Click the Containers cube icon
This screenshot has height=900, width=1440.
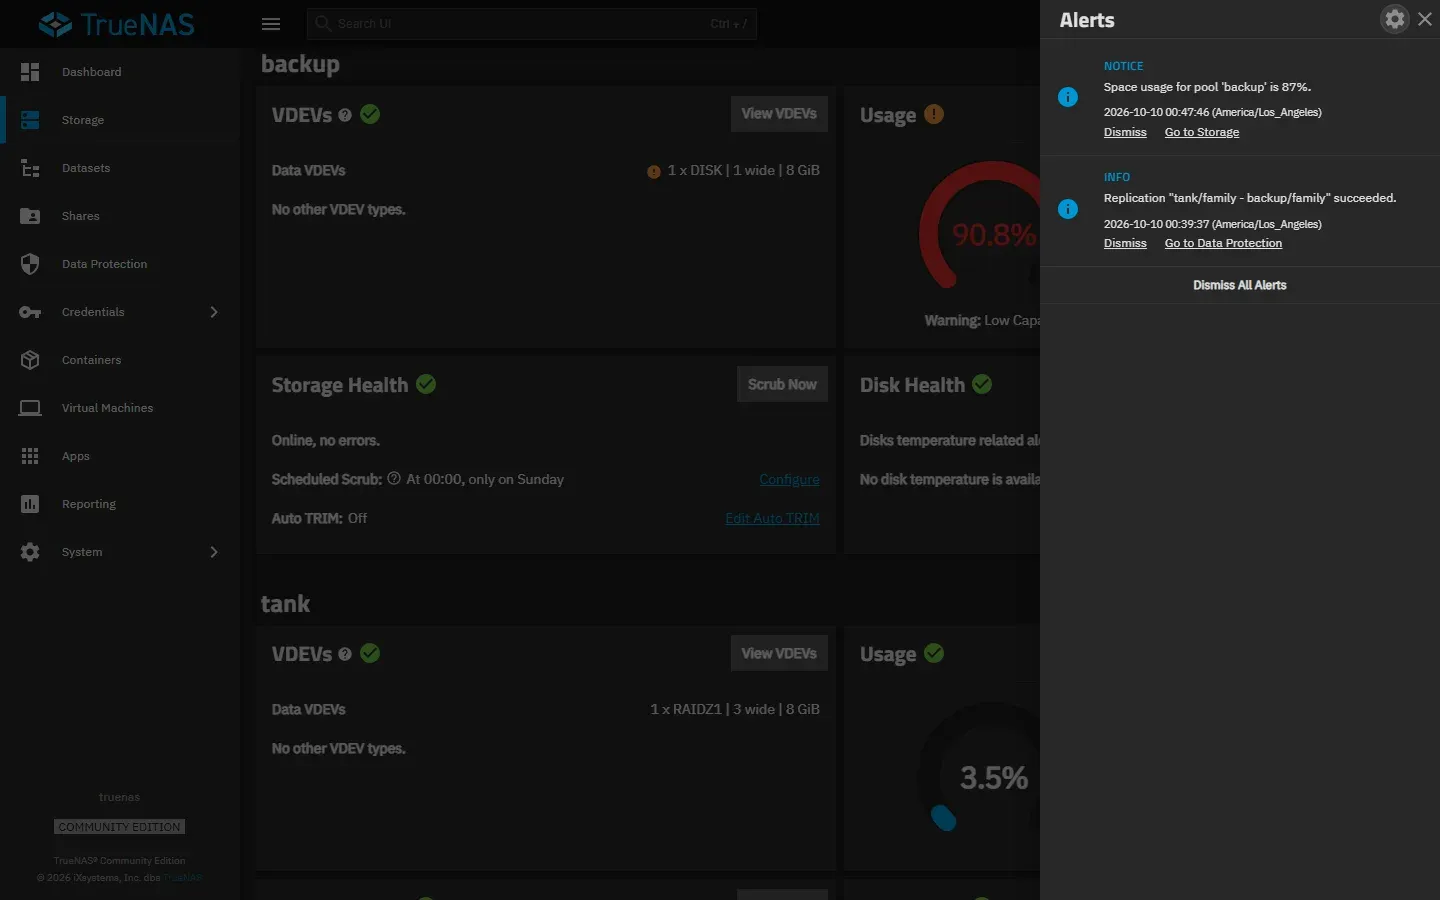(30, 360)
